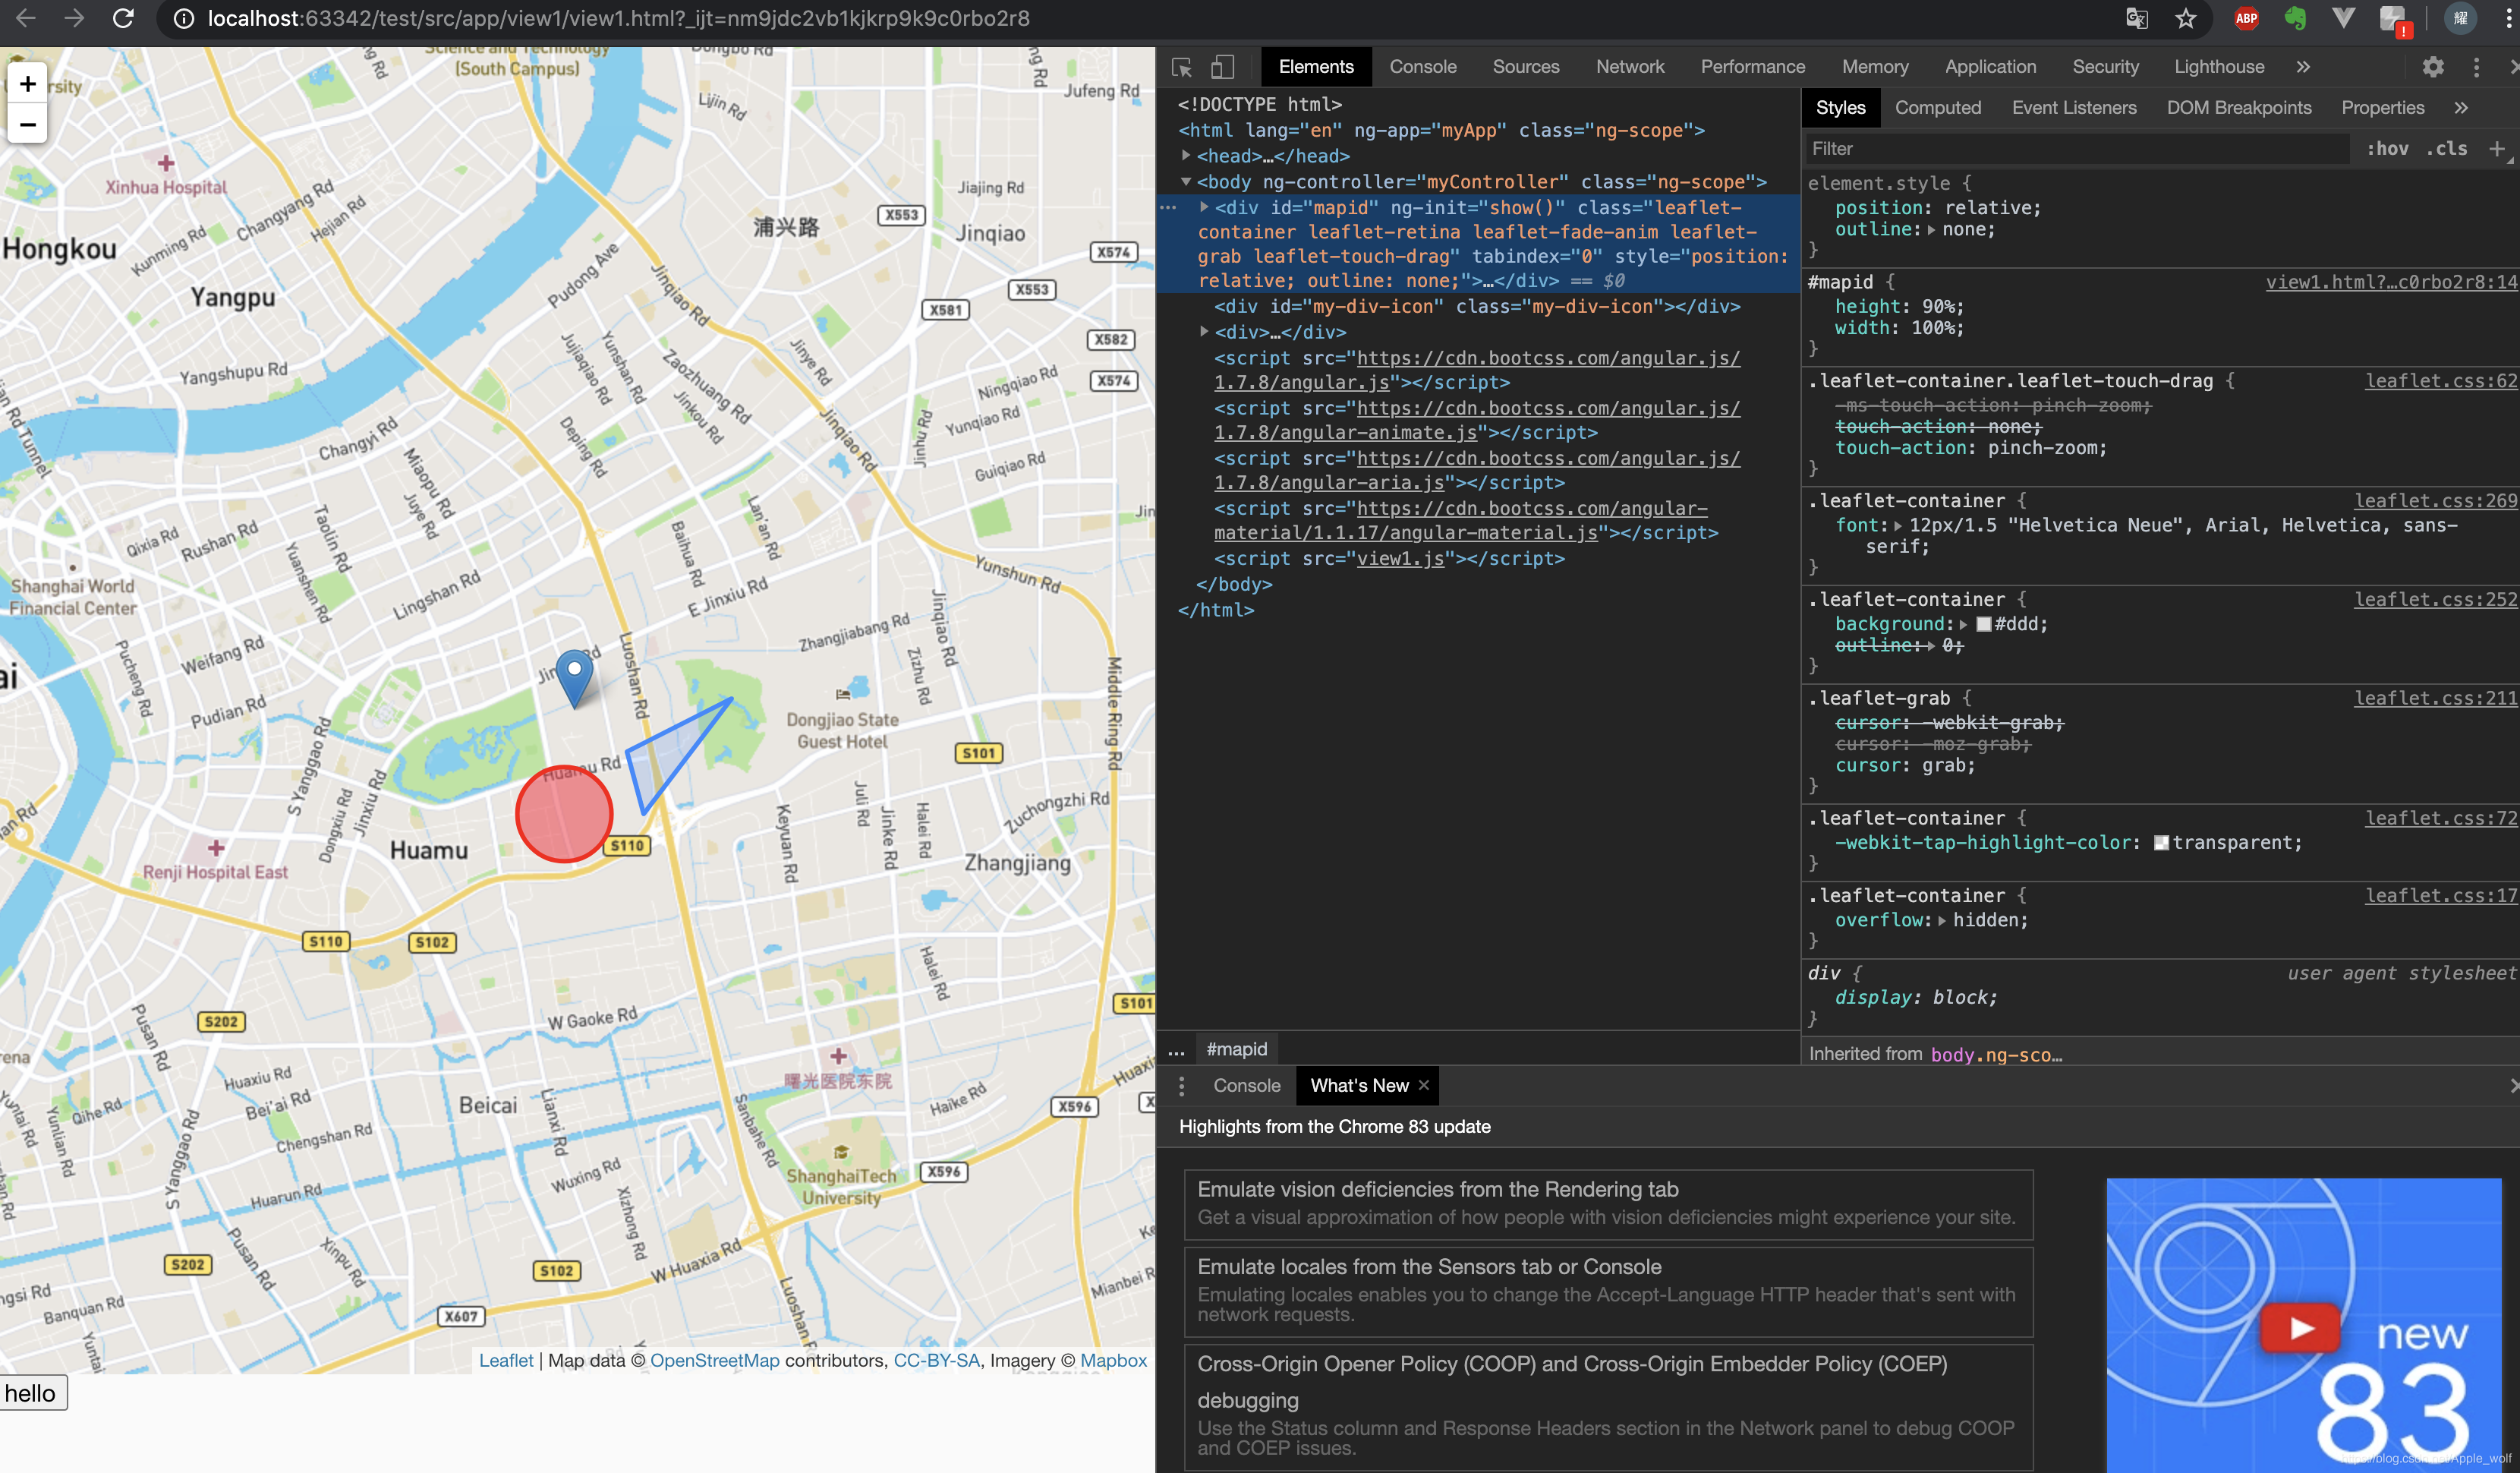Image resolution: width=2520 pixels, height=1473 pixels.
Task: Open the translate page icon
Action: coord(2137,18)
